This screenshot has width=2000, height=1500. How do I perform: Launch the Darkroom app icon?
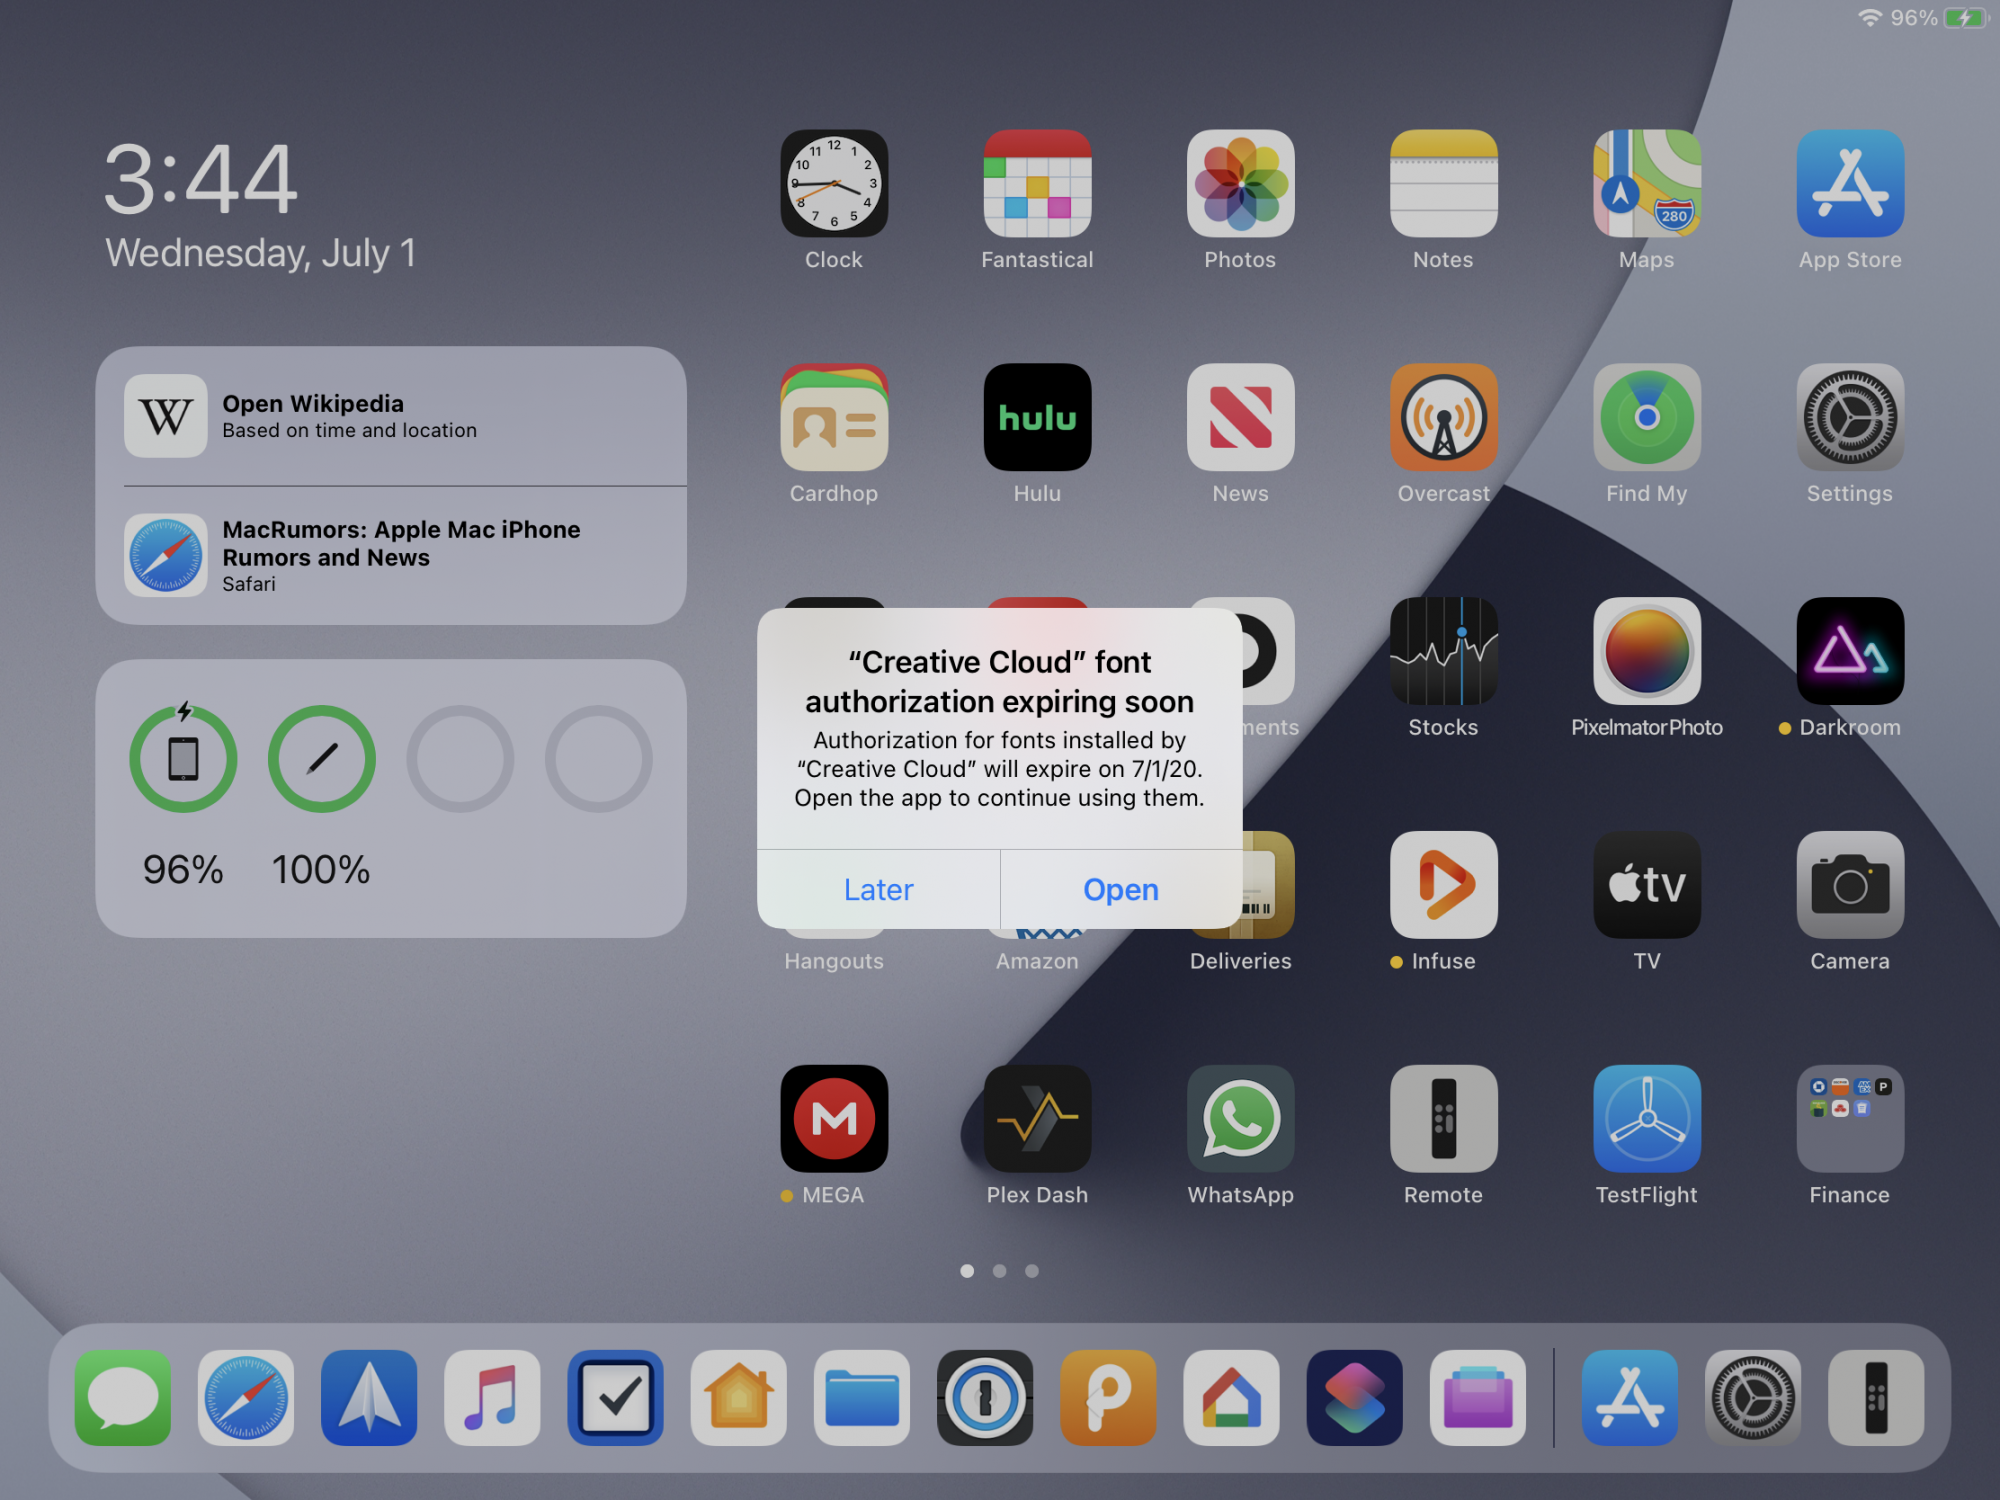(x=1849, y=652)
